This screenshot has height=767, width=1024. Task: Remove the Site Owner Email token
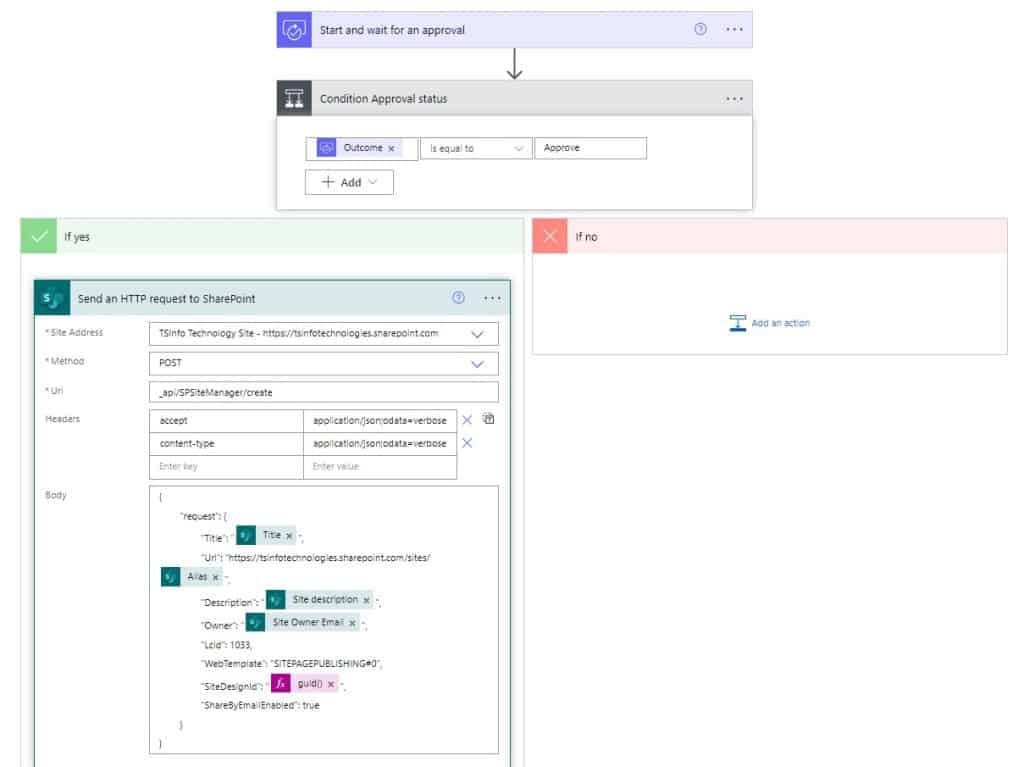[352, 623]
